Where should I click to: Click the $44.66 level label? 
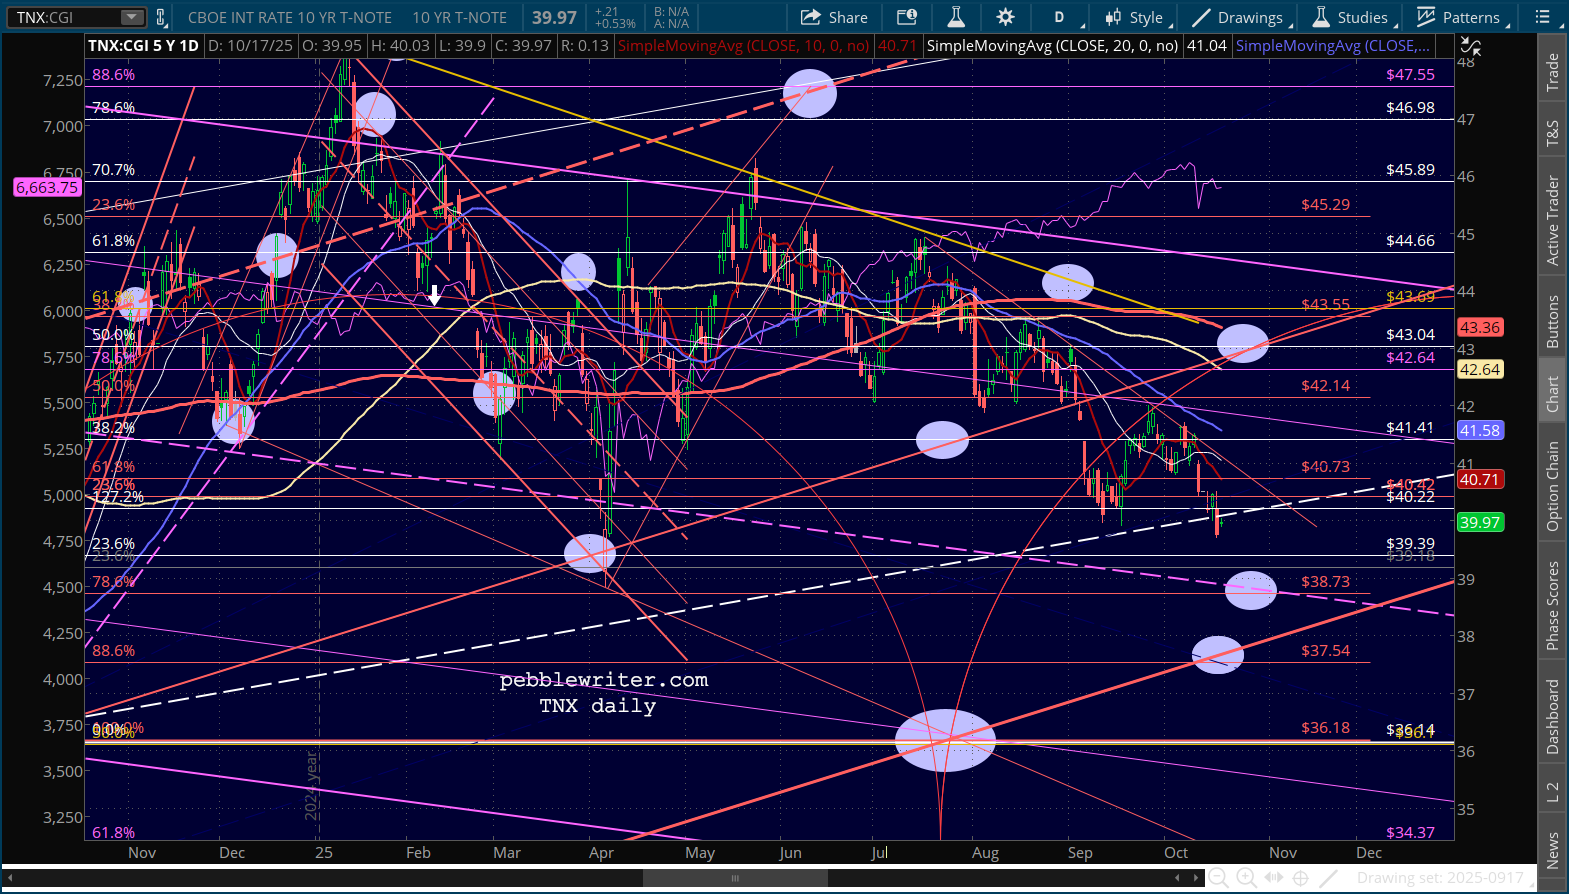pyautogui.click(x=1410, y=241)
